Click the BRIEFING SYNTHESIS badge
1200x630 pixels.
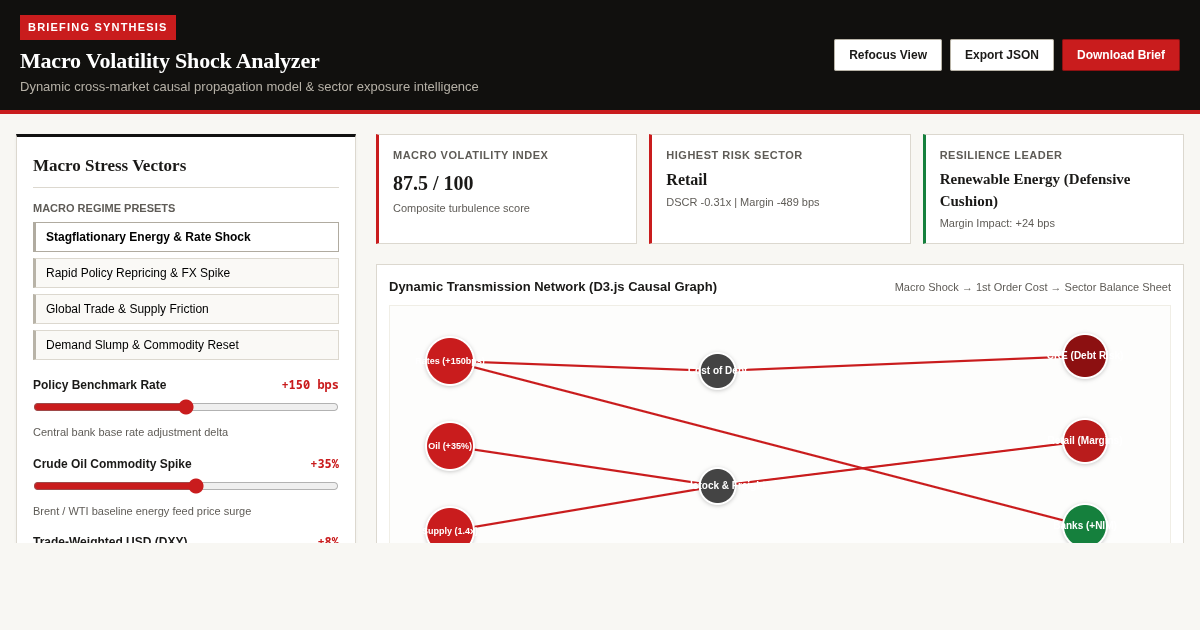pyautogui.click(x=98, y=27)
